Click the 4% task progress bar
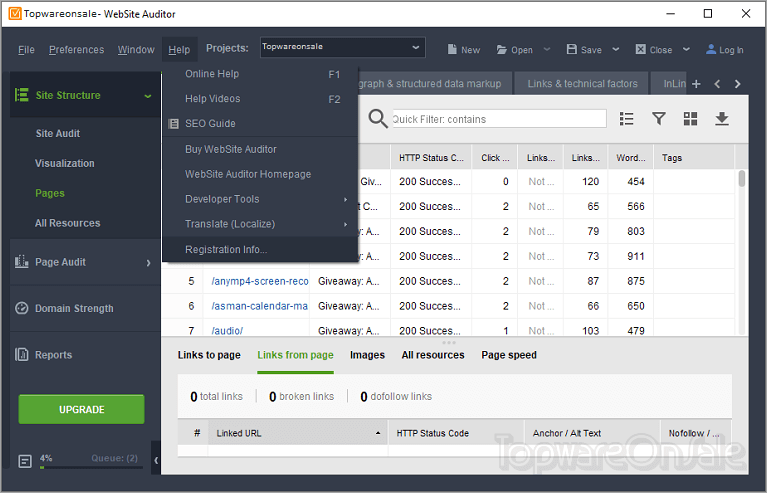Screen dimensions: 767x493 pyautogui.click(x=91, y=468)
